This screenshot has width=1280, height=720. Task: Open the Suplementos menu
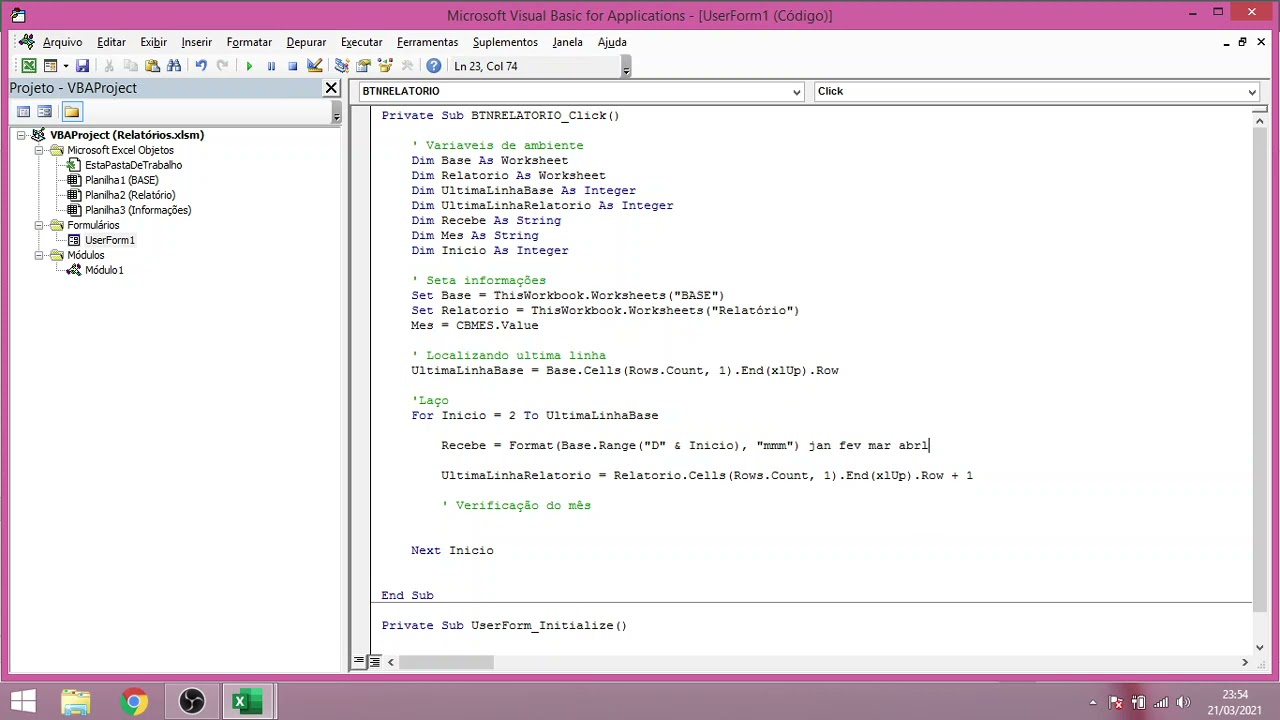point(505,42)
